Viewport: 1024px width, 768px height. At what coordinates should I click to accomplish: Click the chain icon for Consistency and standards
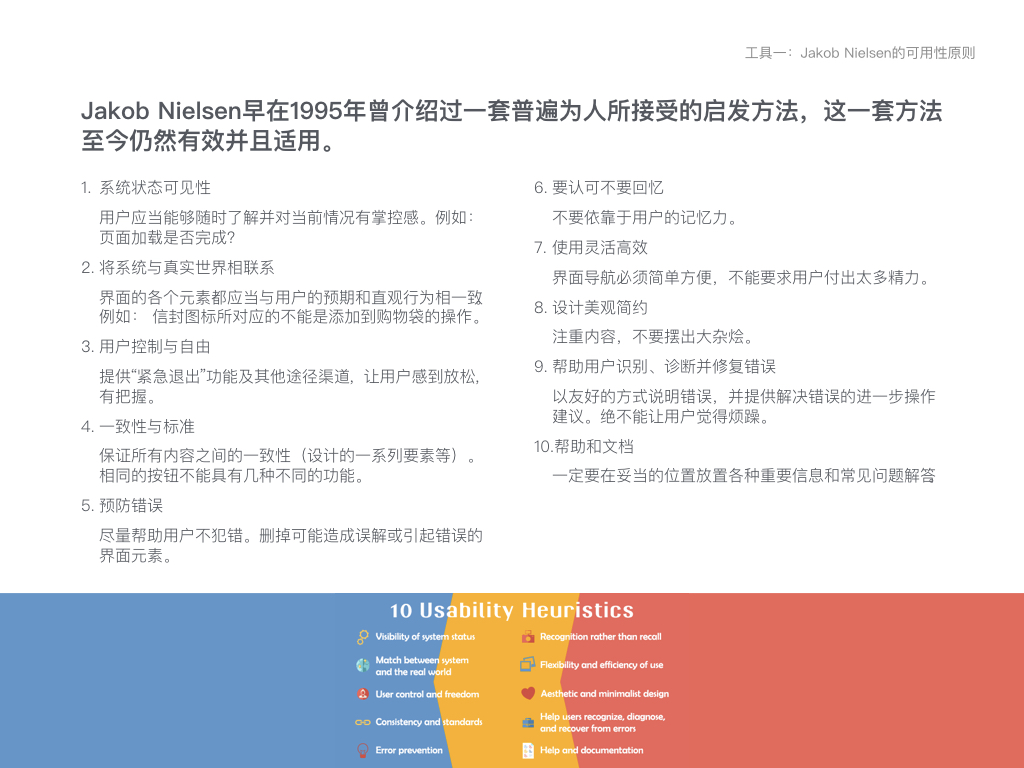363,722
